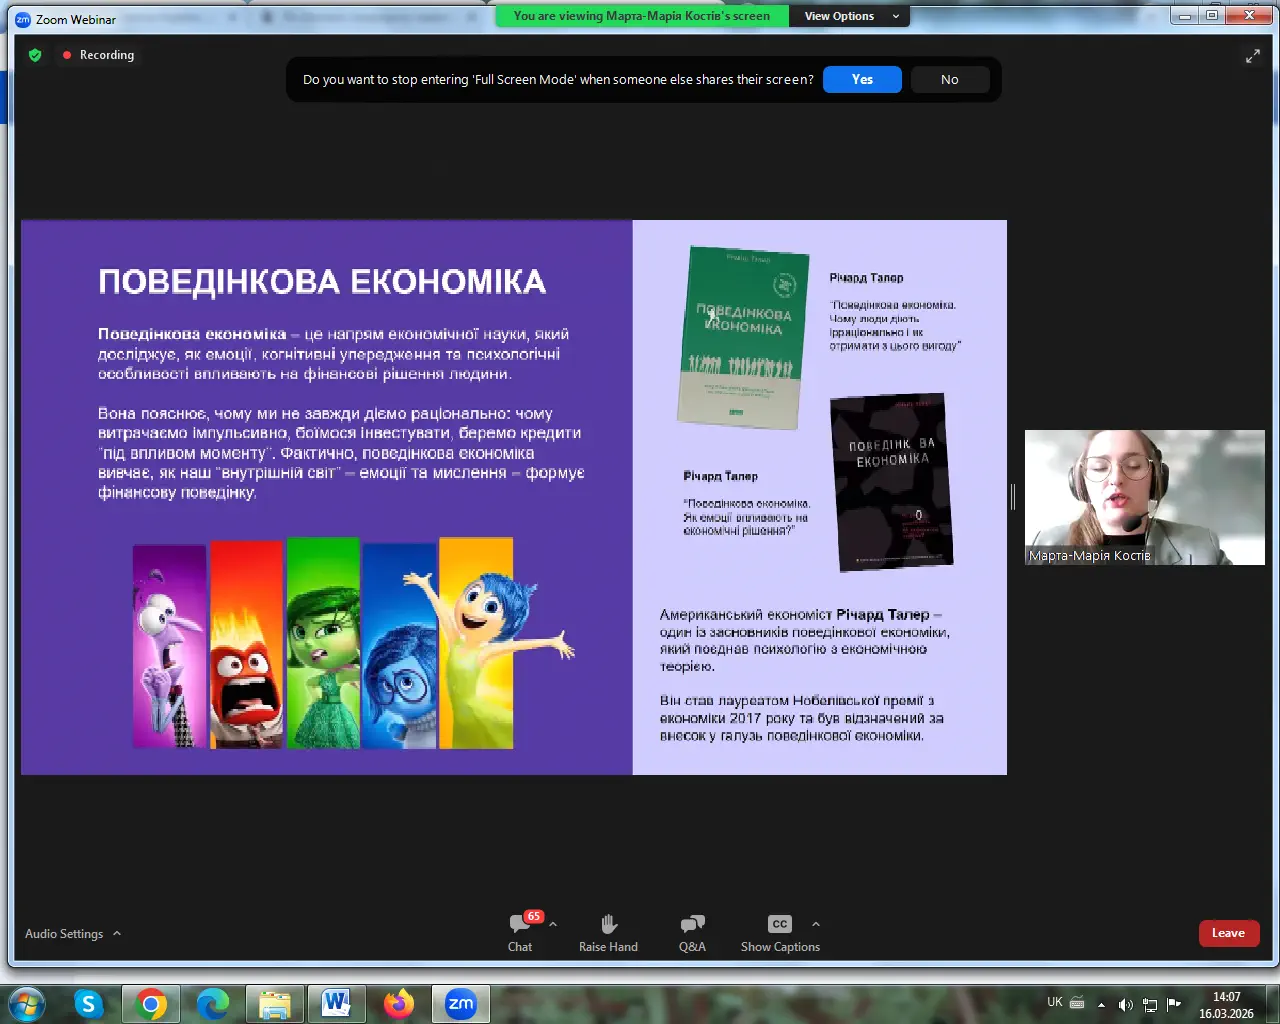Open Firefox from the taskbar

(x=399, y=1003)
